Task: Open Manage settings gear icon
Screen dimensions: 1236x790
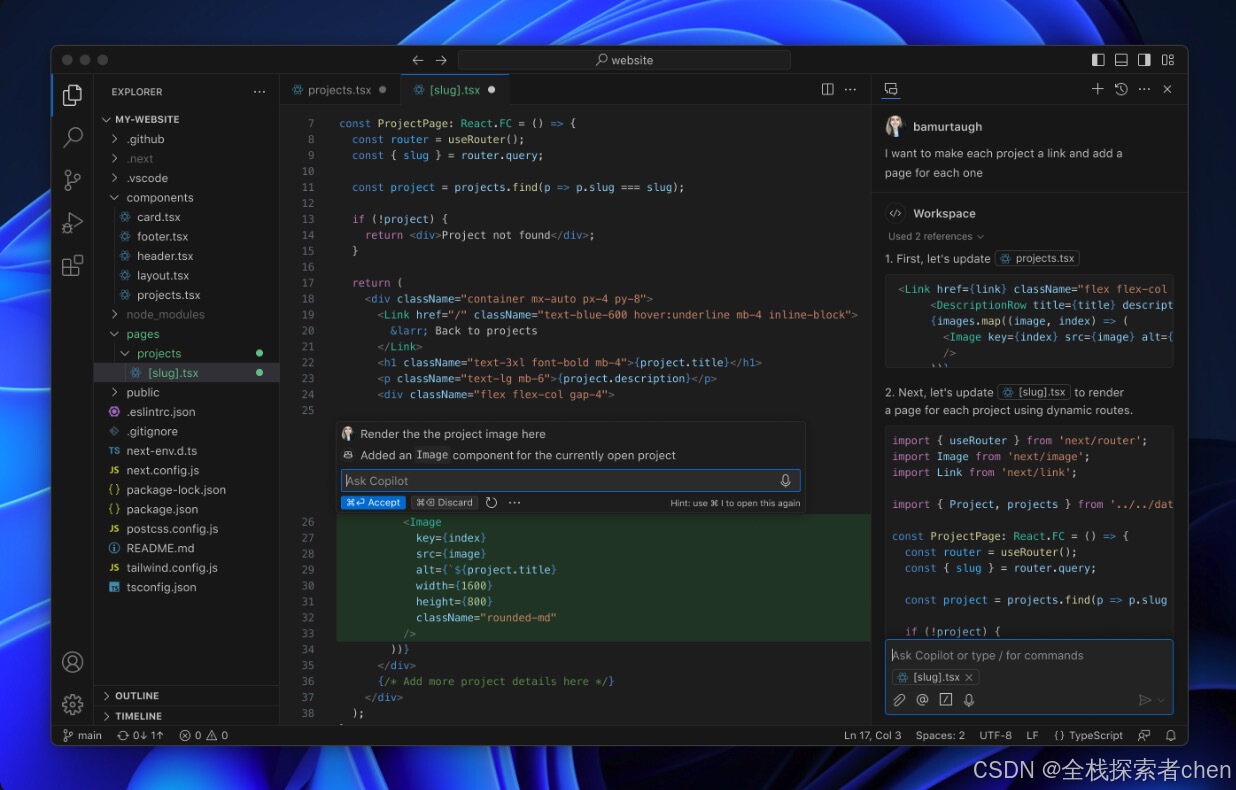Action: click(x=72, y=704)
